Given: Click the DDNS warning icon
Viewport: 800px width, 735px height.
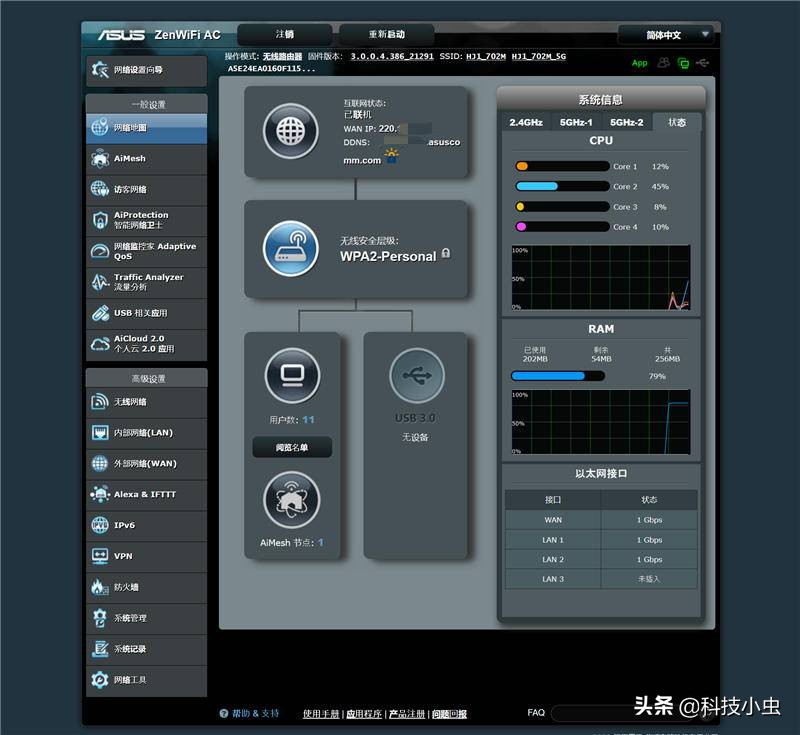Looking at the screenshot, I should [x=391, y=156].
